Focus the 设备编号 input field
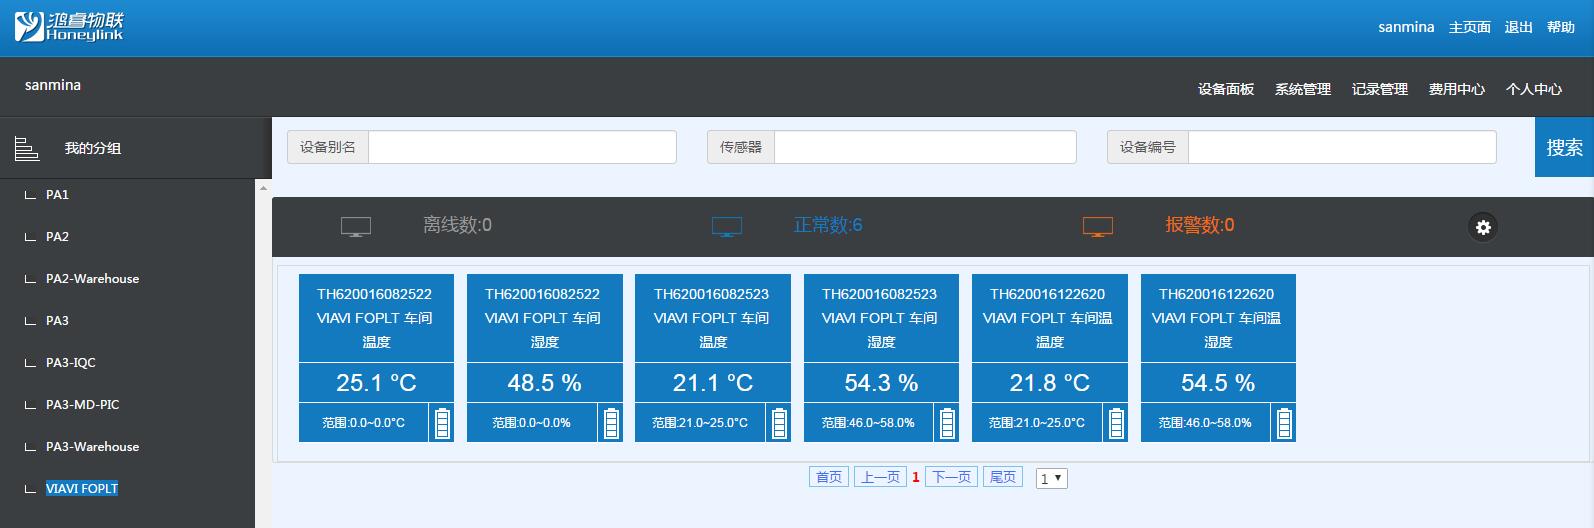The width and height of the screenshot is (1594, 528). tap(1342, 147)
